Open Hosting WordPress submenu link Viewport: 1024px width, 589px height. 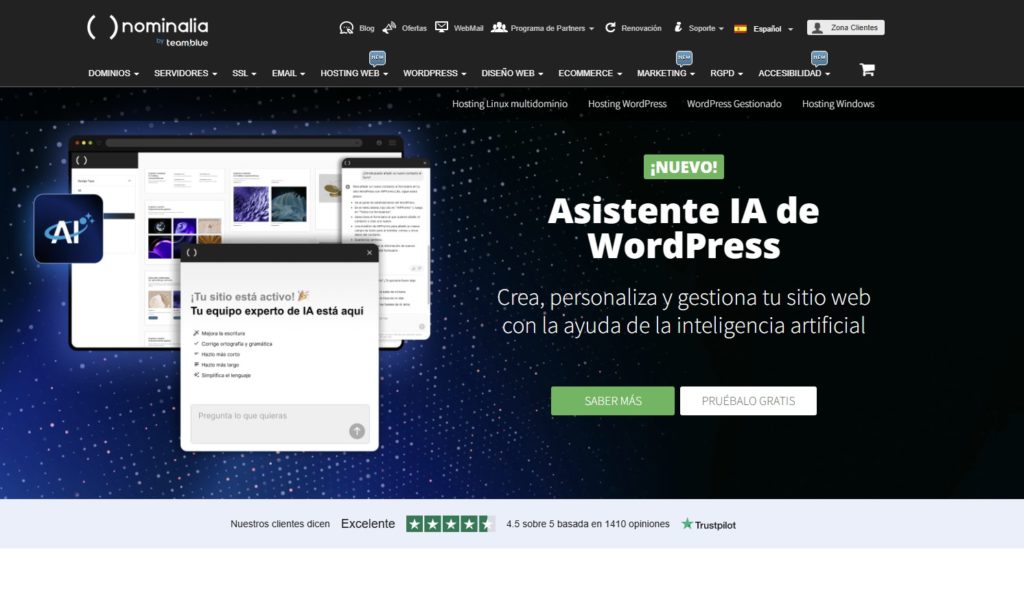(x=627, y=104)
